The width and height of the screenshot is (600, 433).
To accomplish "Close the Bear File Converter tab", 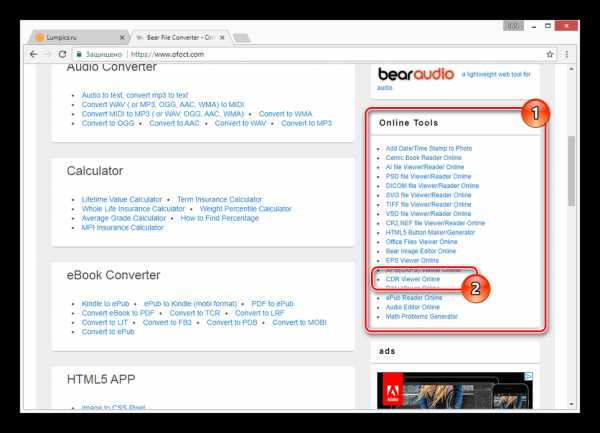I will [222, 37].
